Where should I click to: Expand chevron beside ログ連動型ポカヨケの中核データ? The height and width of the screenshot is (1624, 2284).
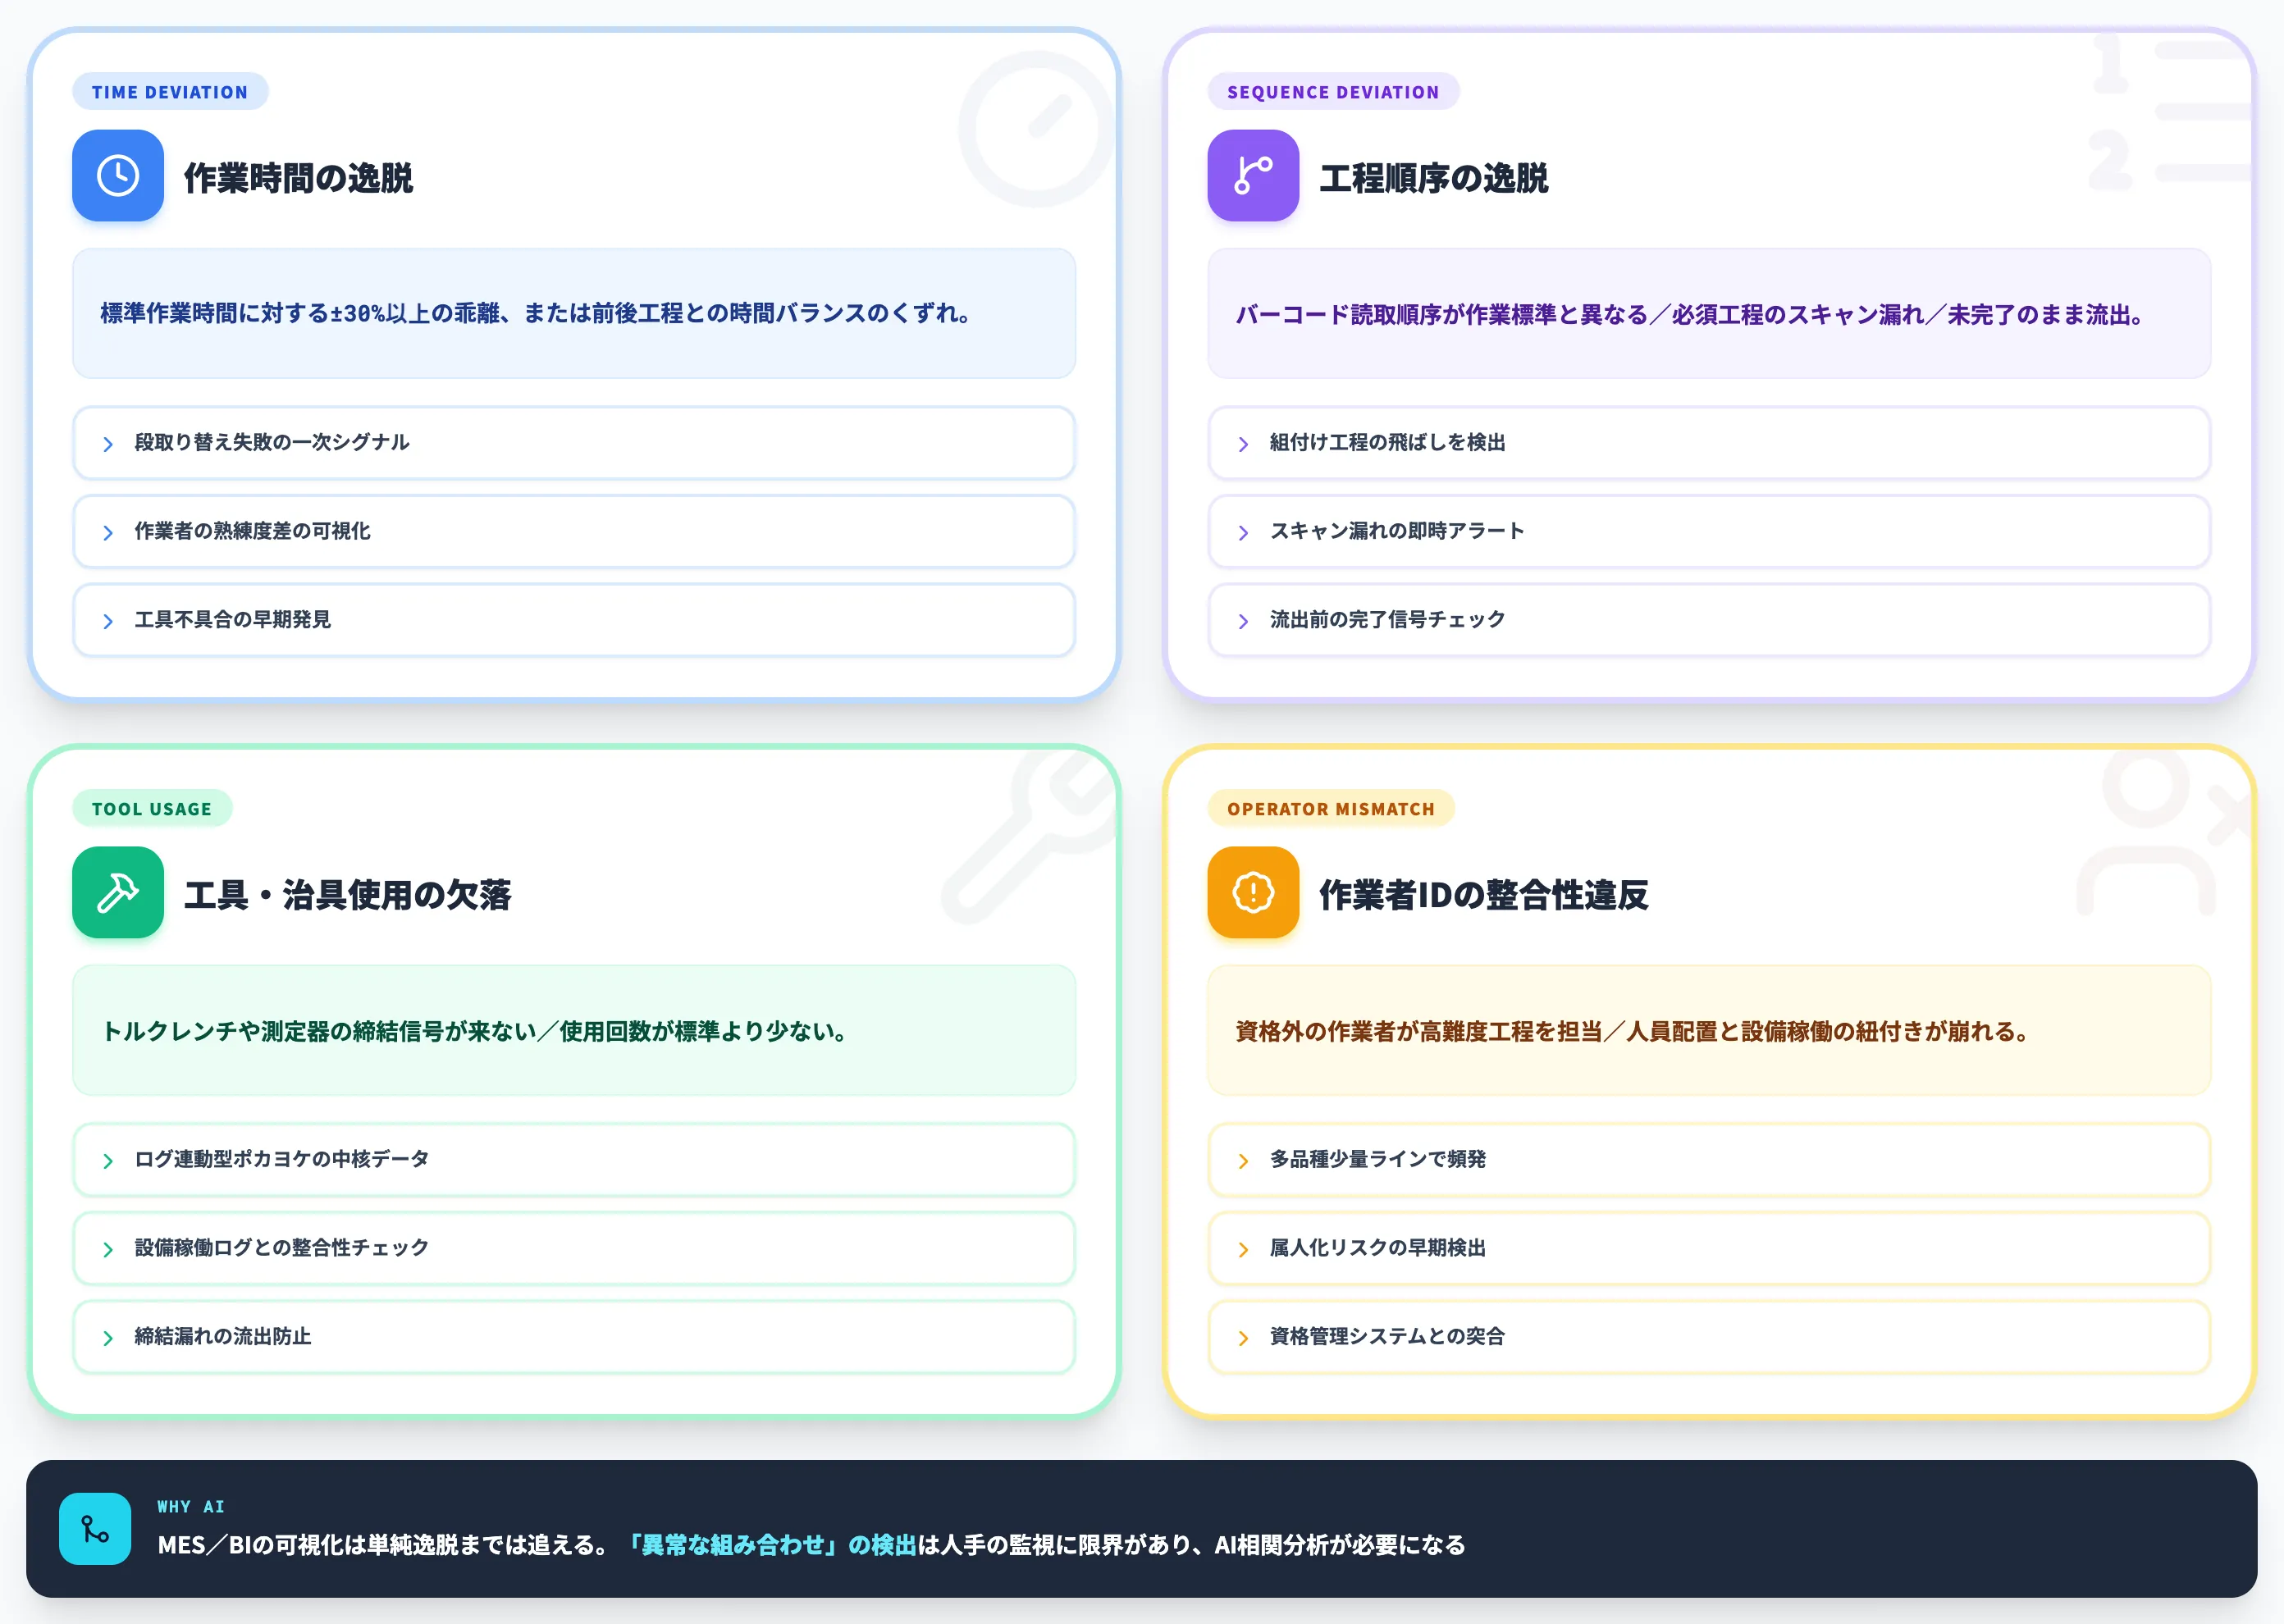[108, 1161]
